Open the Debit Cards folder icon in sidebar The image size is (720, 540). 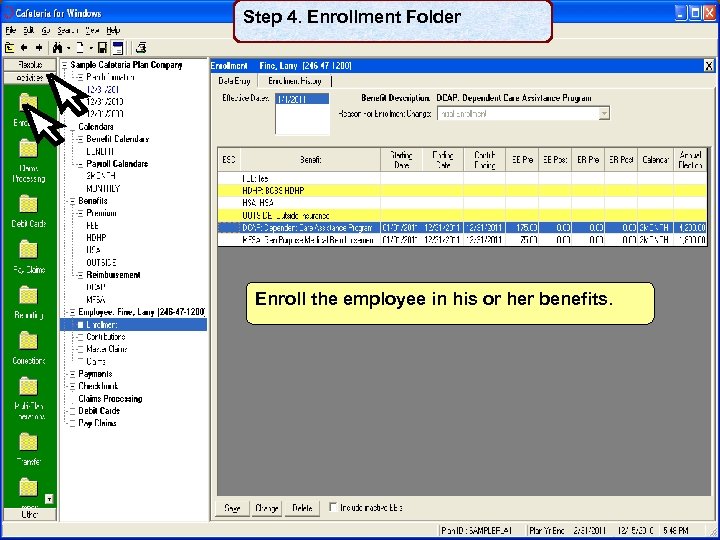28,204
